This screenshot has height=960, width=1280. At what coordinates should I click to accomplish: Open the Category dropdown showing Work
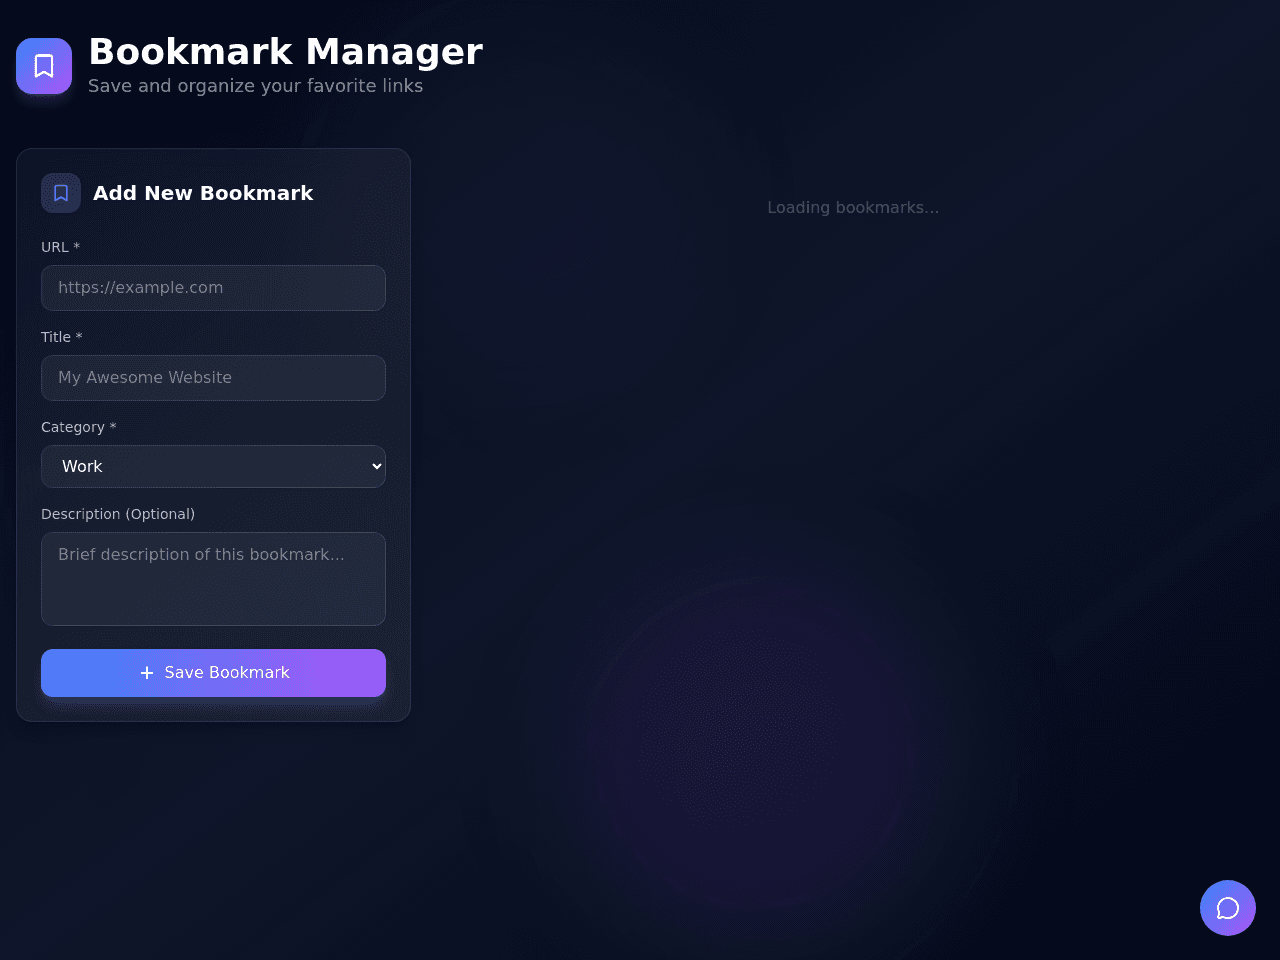point(213,466)
